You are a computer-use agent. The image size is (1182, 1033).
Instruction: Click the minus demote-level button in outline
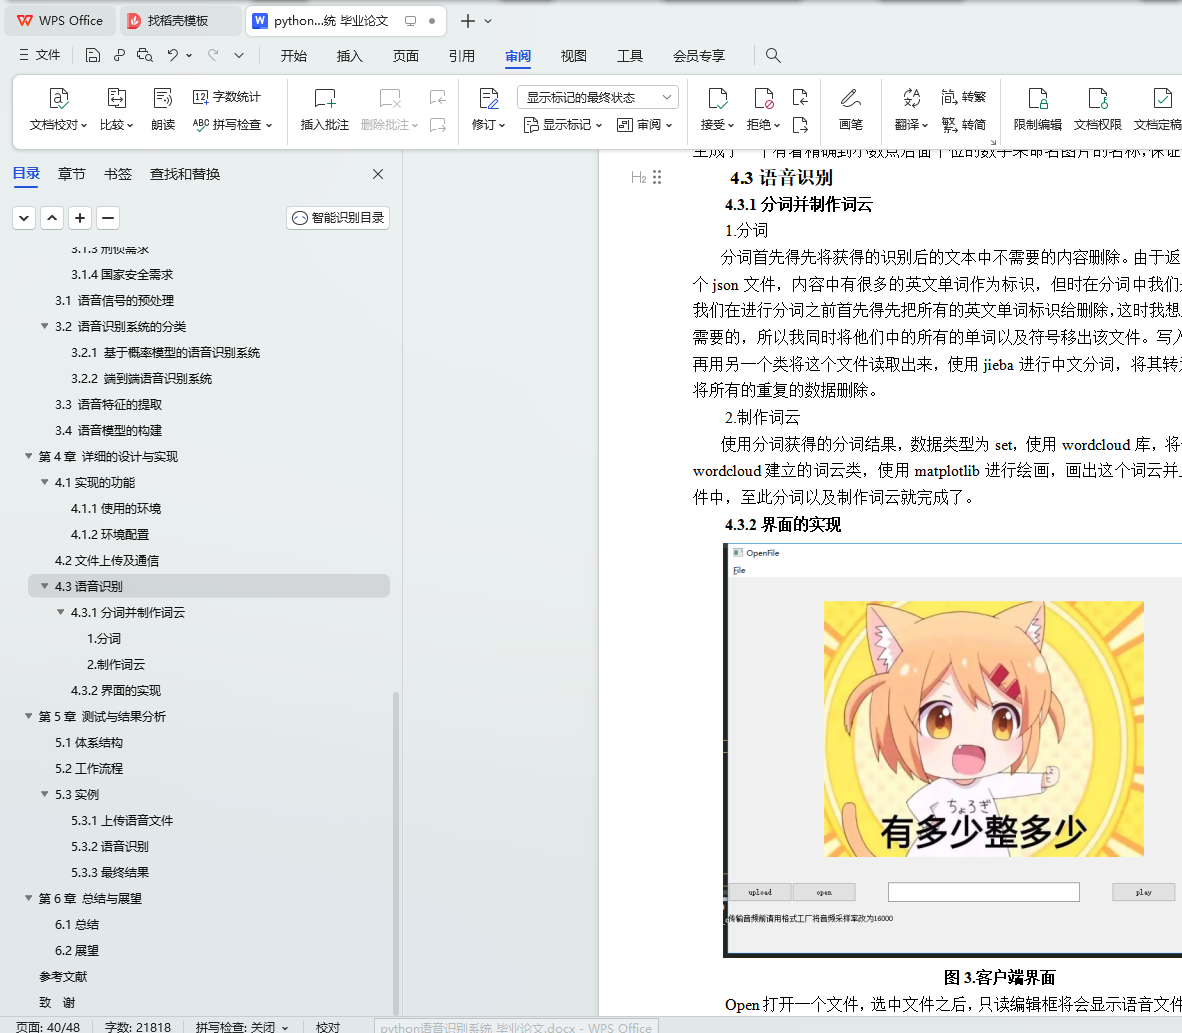[x=108, y=218]
